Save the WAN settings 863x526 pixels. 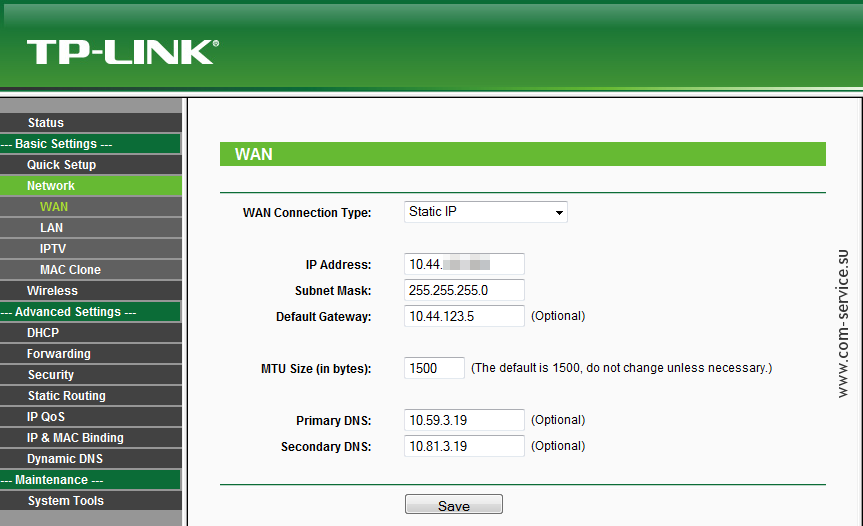point(454,504)
